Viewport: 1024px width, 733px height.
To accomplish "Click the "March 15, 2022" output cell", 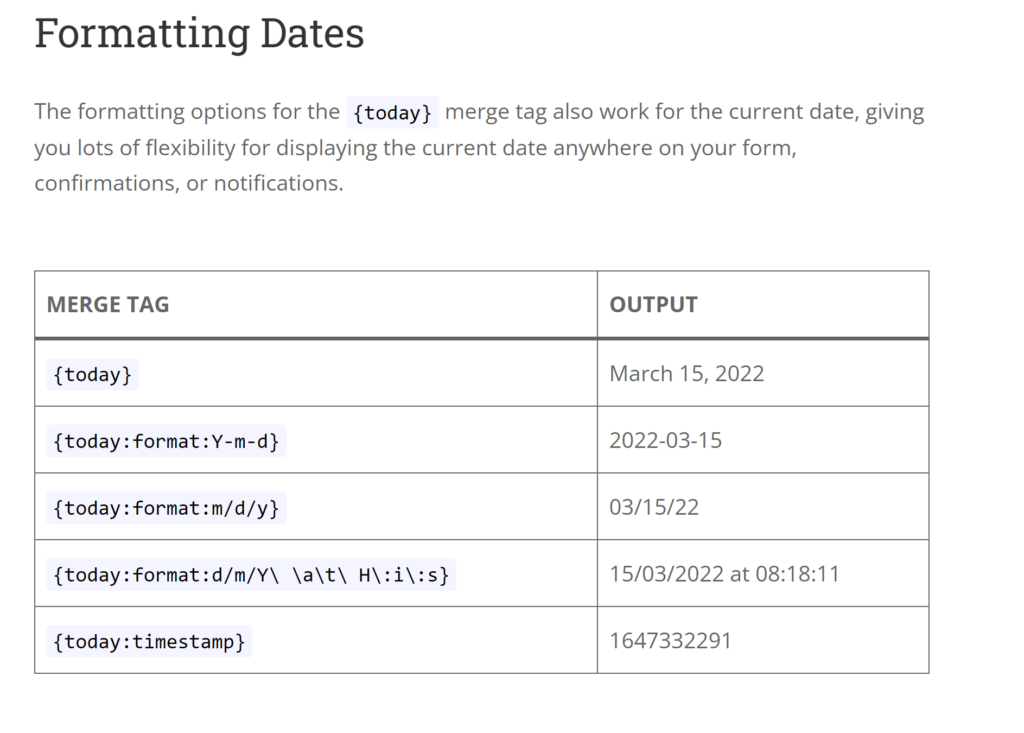I will pyautogui.click(x=686, y=374).
